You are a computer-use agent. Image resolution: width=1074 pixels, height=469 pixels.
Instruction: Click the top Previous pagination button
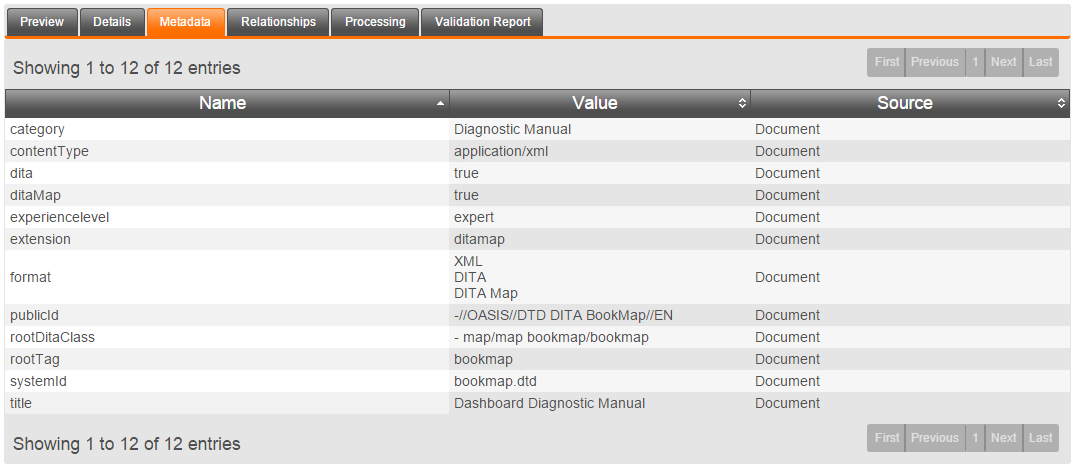(935, 62)
